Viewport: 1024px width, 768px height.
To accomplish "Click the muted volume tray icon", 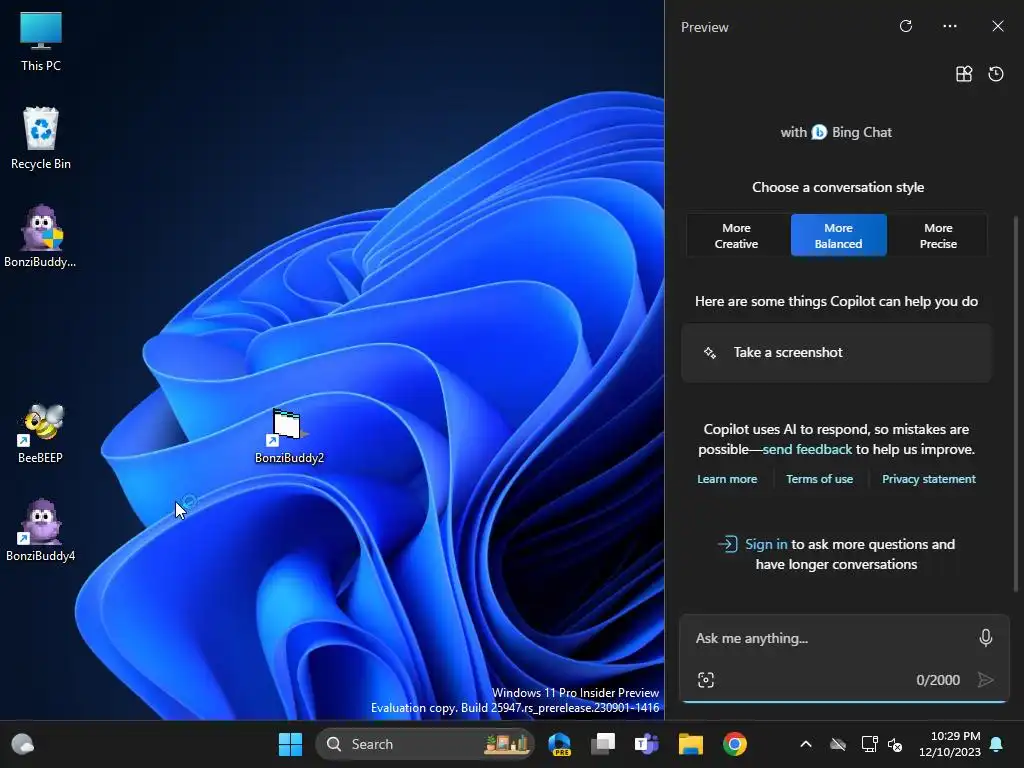I will click(895, 744).
